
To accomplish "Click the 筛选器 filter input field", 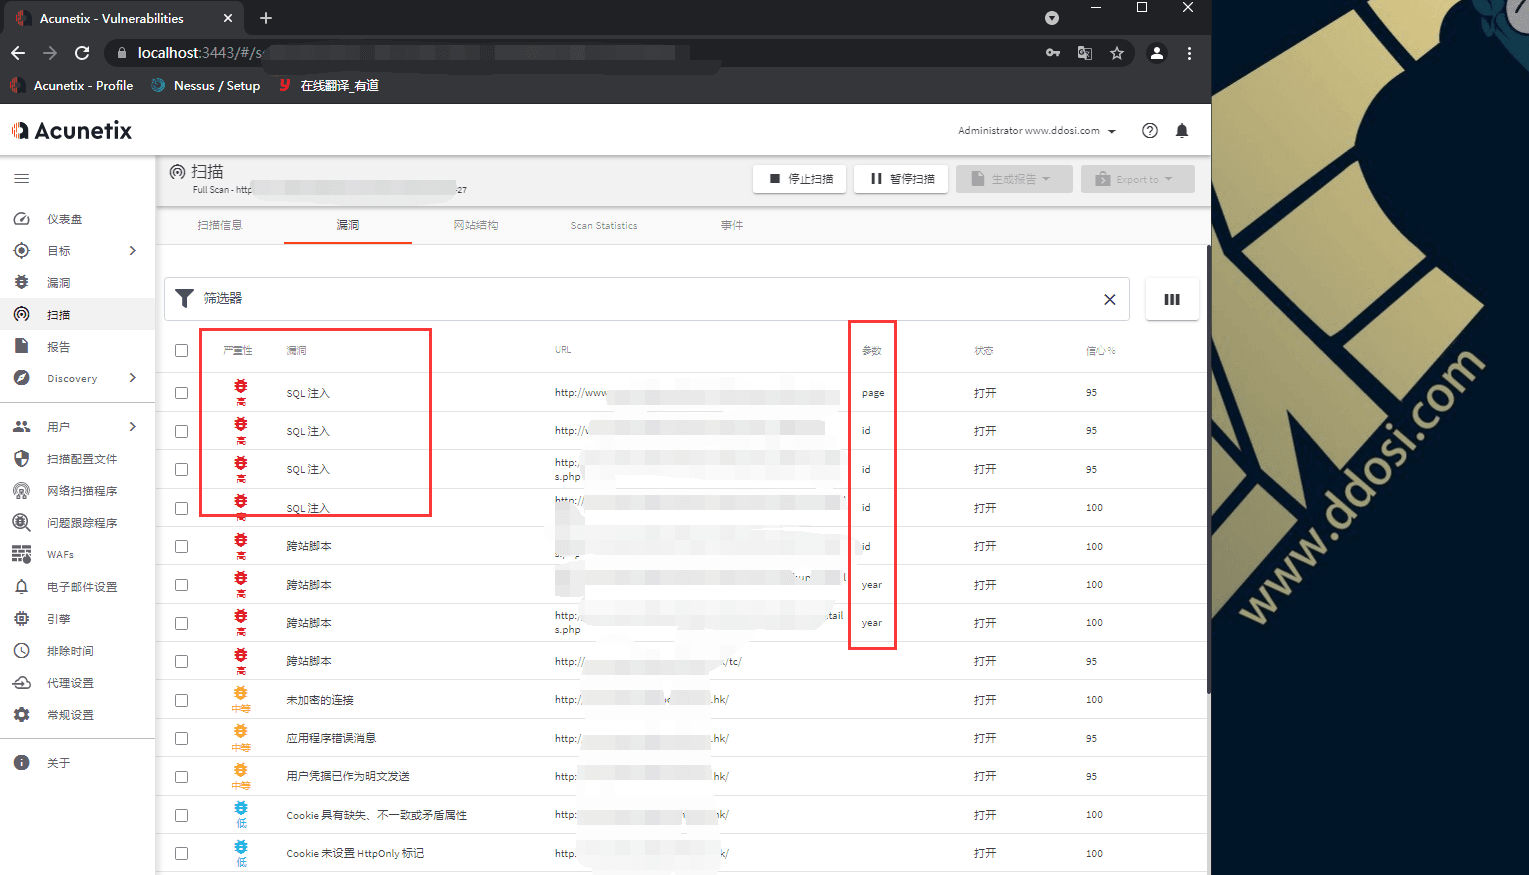I will coord(647,299).
